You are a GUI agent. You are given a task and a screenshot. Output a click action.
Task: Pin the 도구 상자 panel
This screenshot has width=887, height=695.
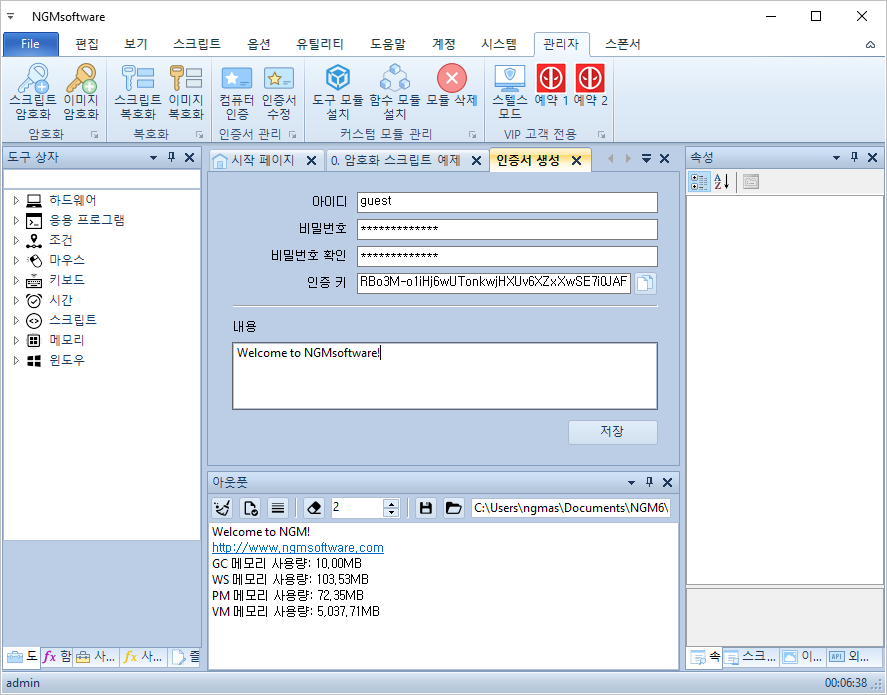click(x=171, y=157)
